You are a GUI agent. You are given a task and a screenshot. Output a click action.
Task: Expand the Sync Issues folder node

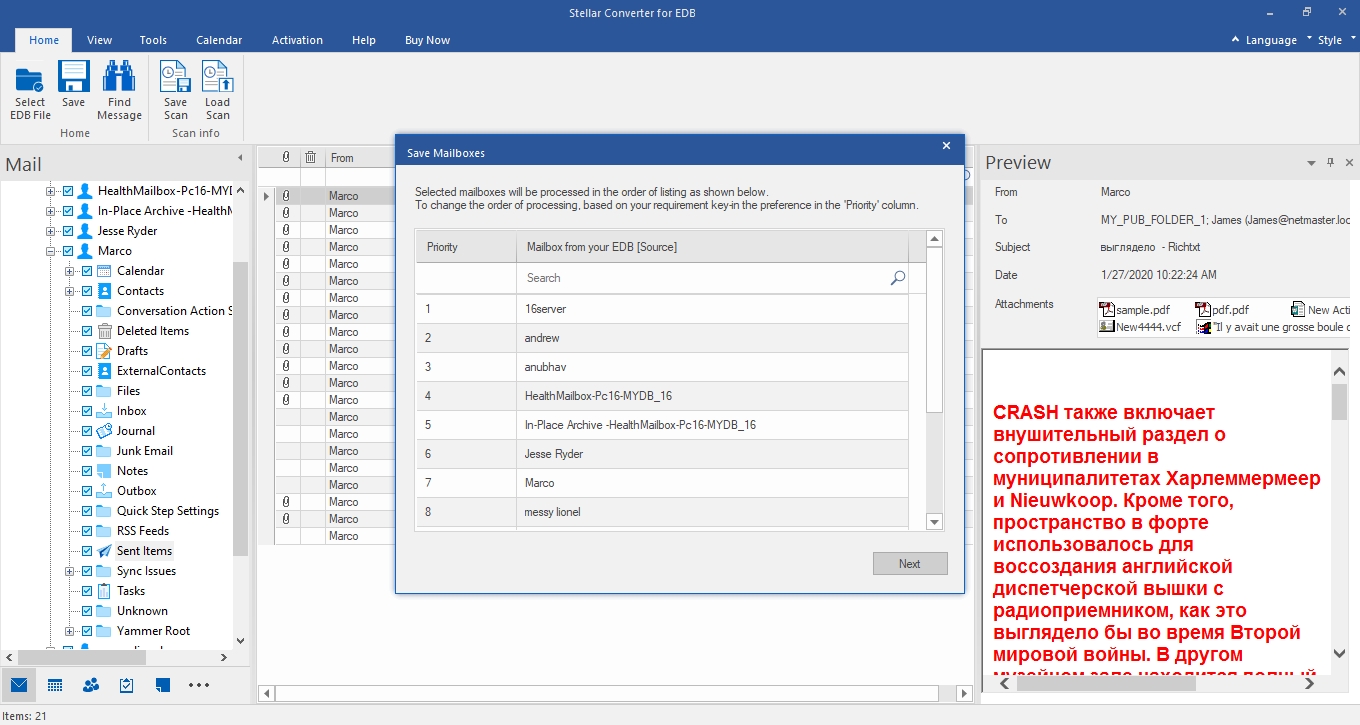[x=70, y=571]
